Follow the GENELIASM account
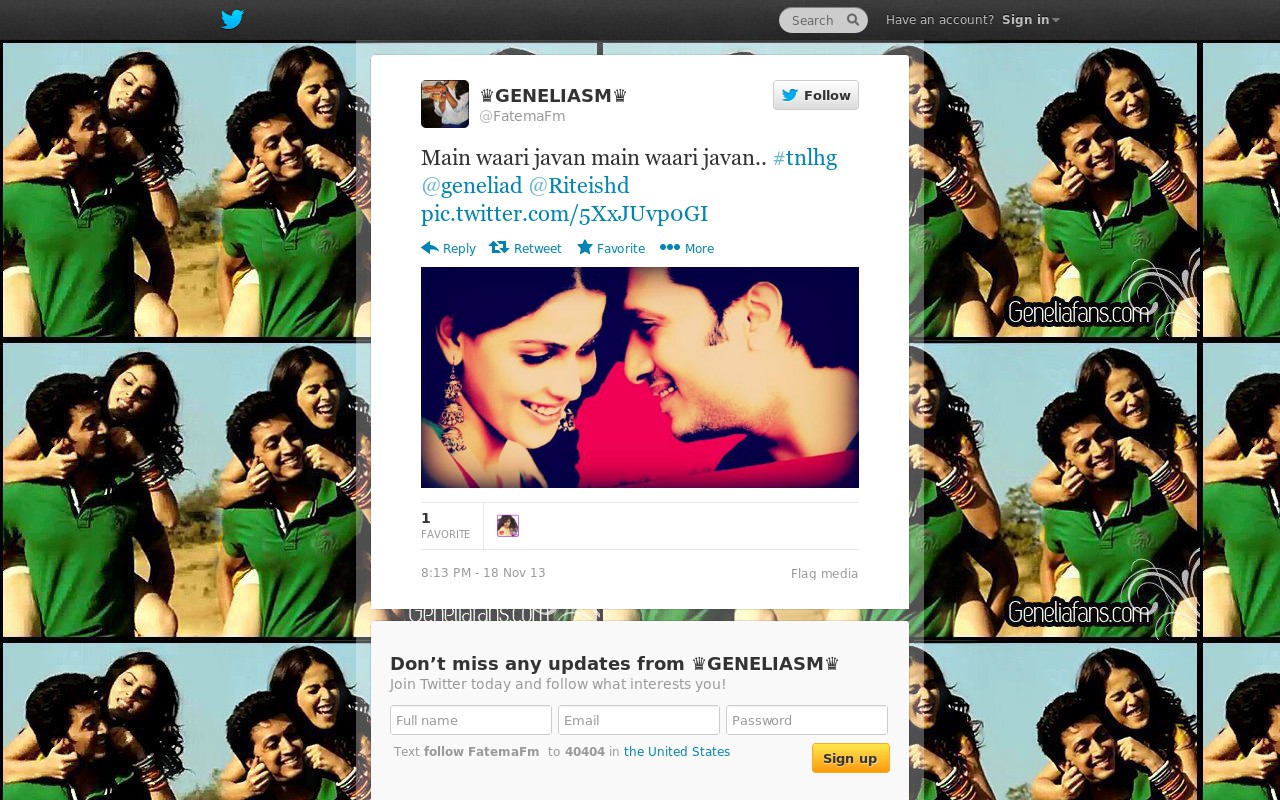The width and height of the screenshot is (1280, 800). [x=816, y=95]
